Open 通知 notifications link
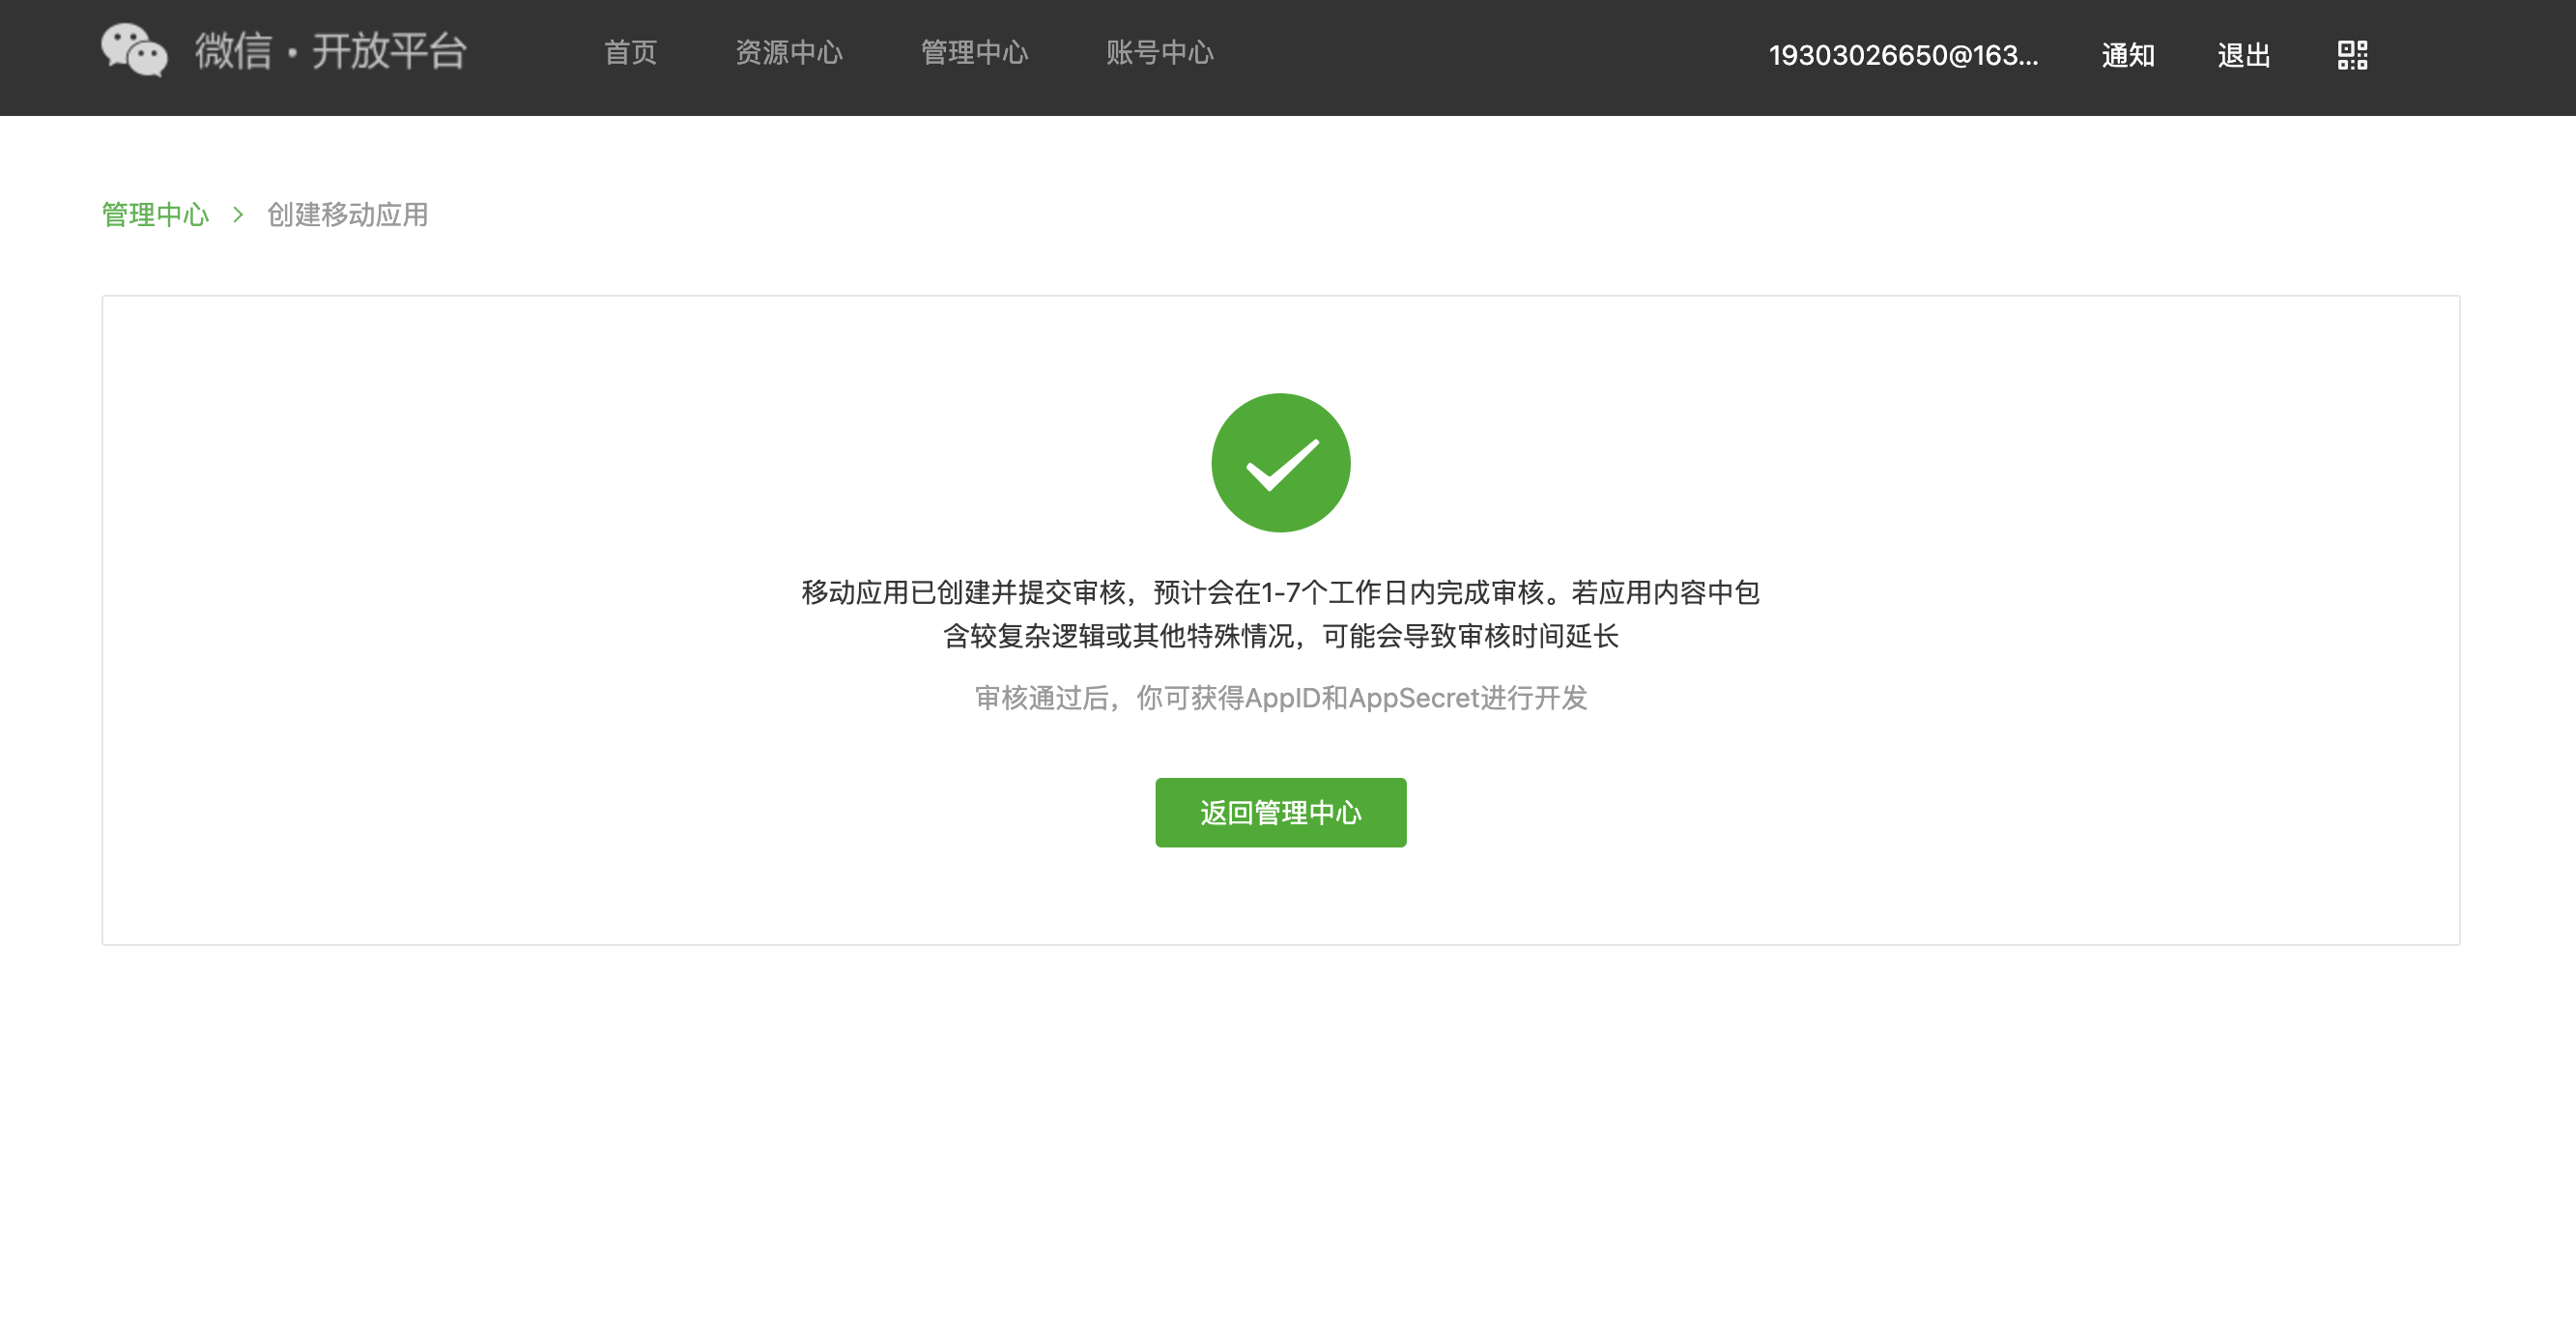Screen dimensions: 2576x1320 (x=2128, y=55)
